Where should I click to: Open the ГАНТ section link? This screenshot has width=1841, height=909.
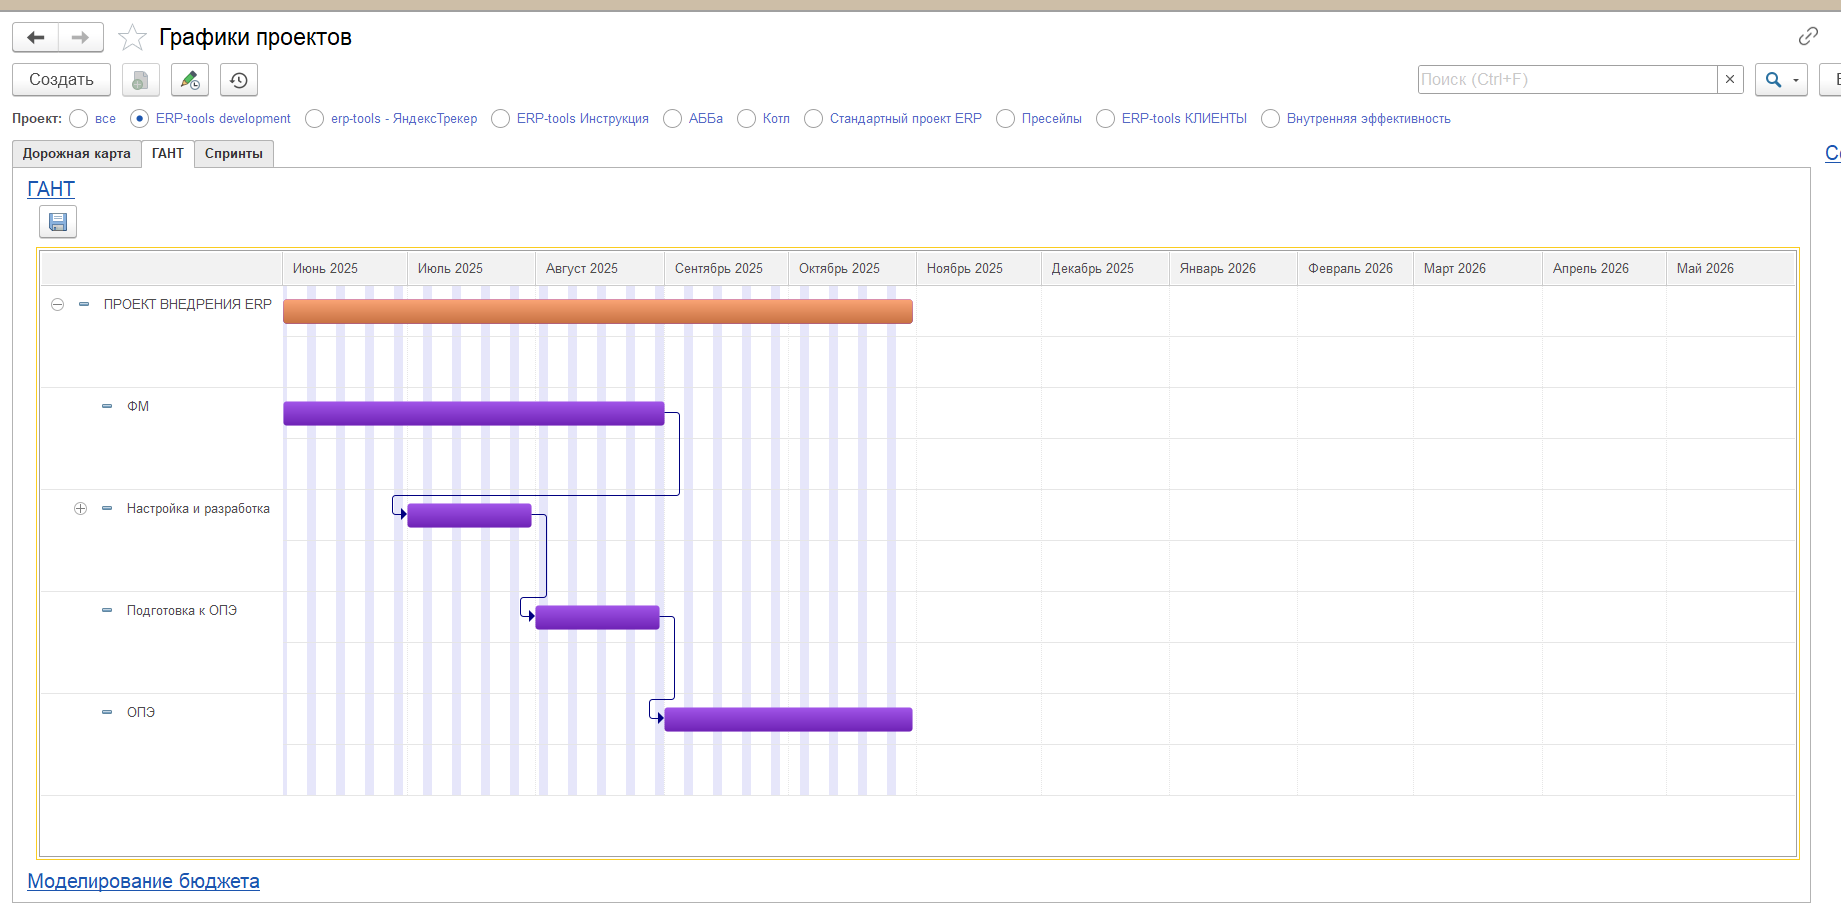[51, 189]
